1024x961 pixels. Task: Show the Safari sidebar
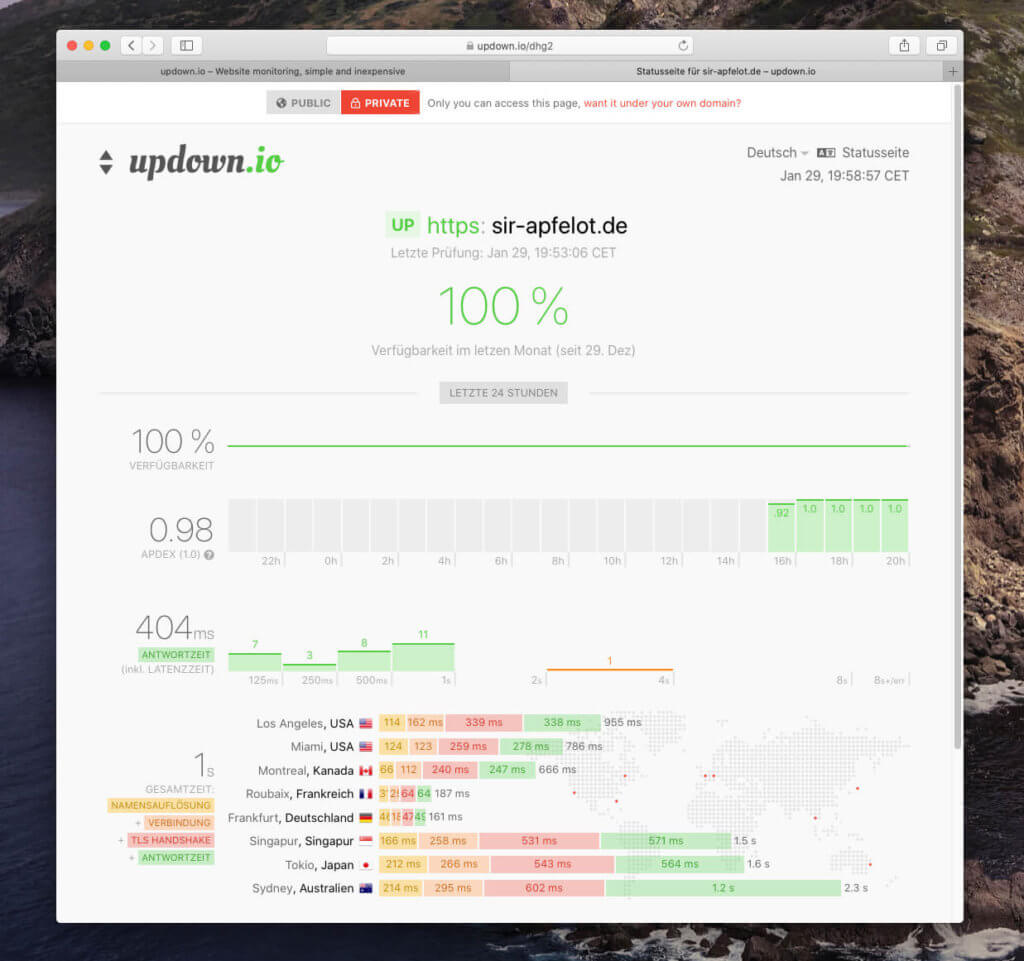coord(186,45)
